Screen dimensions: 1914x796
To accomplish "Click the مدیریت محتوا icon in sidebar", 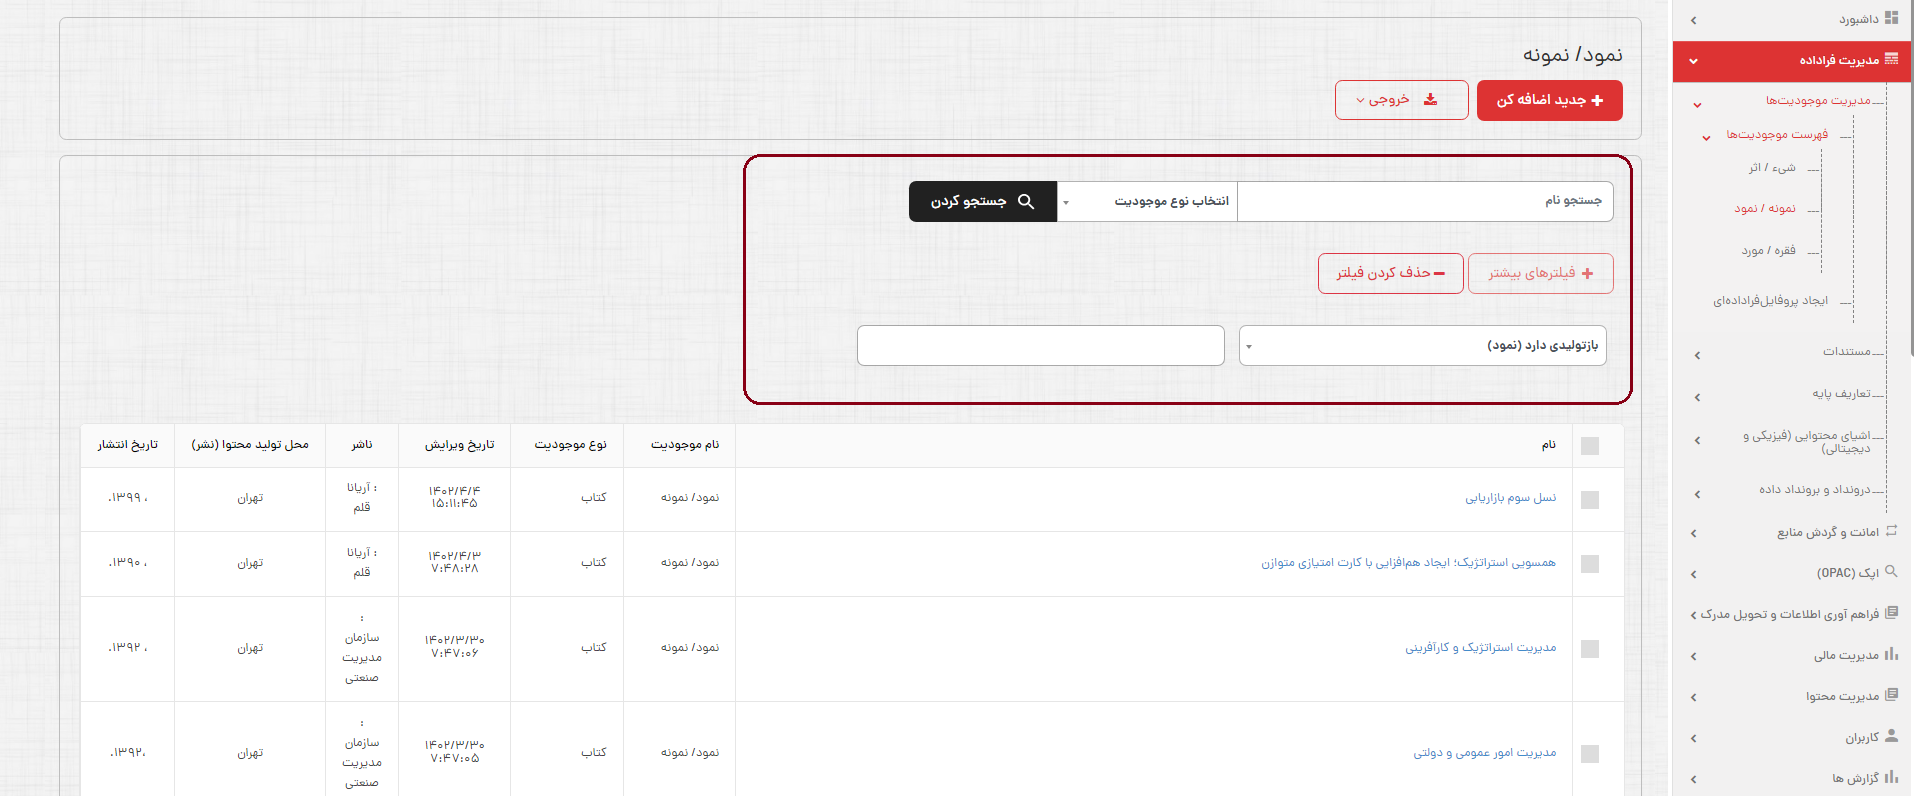I will (1891, 695).
